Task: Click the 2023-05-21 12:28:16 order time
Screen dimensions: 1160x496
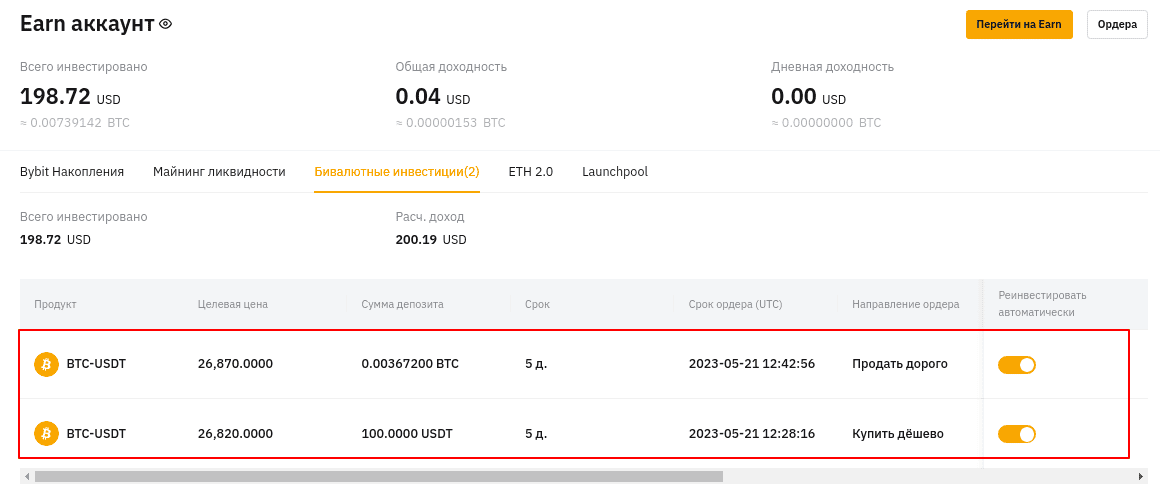Action: 752,434
